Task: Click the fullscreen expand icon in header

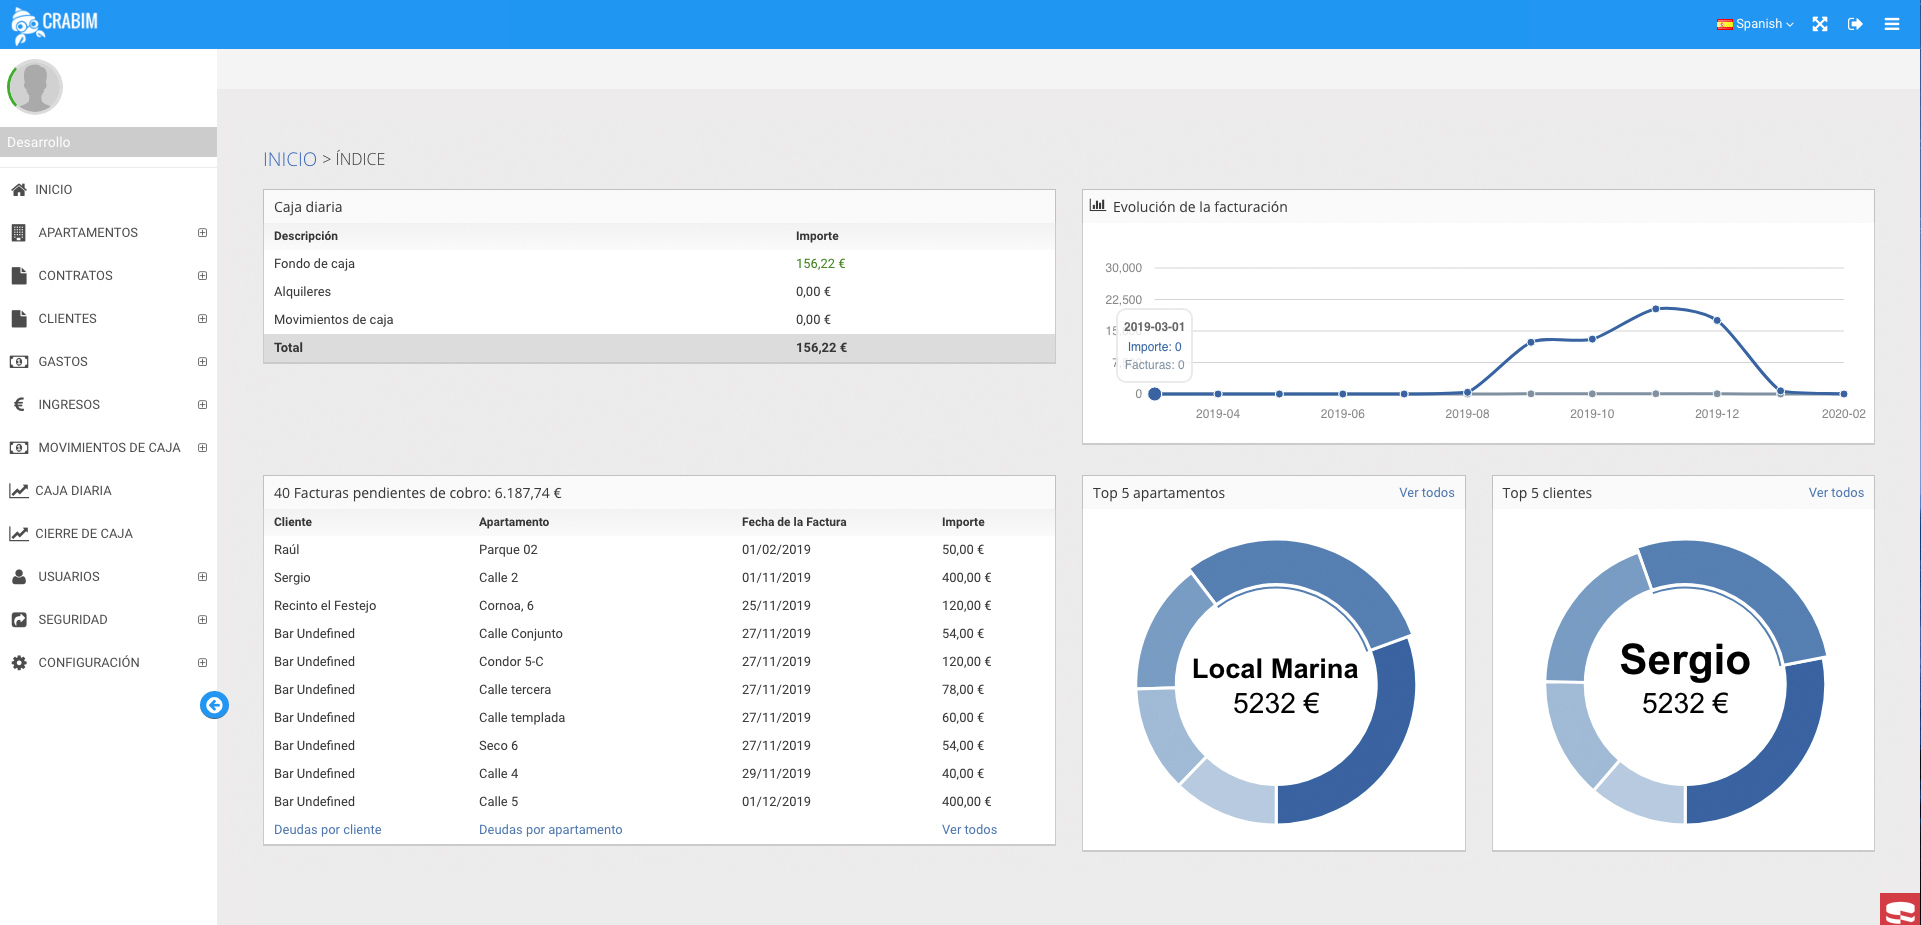Action: pos(1820,24)
